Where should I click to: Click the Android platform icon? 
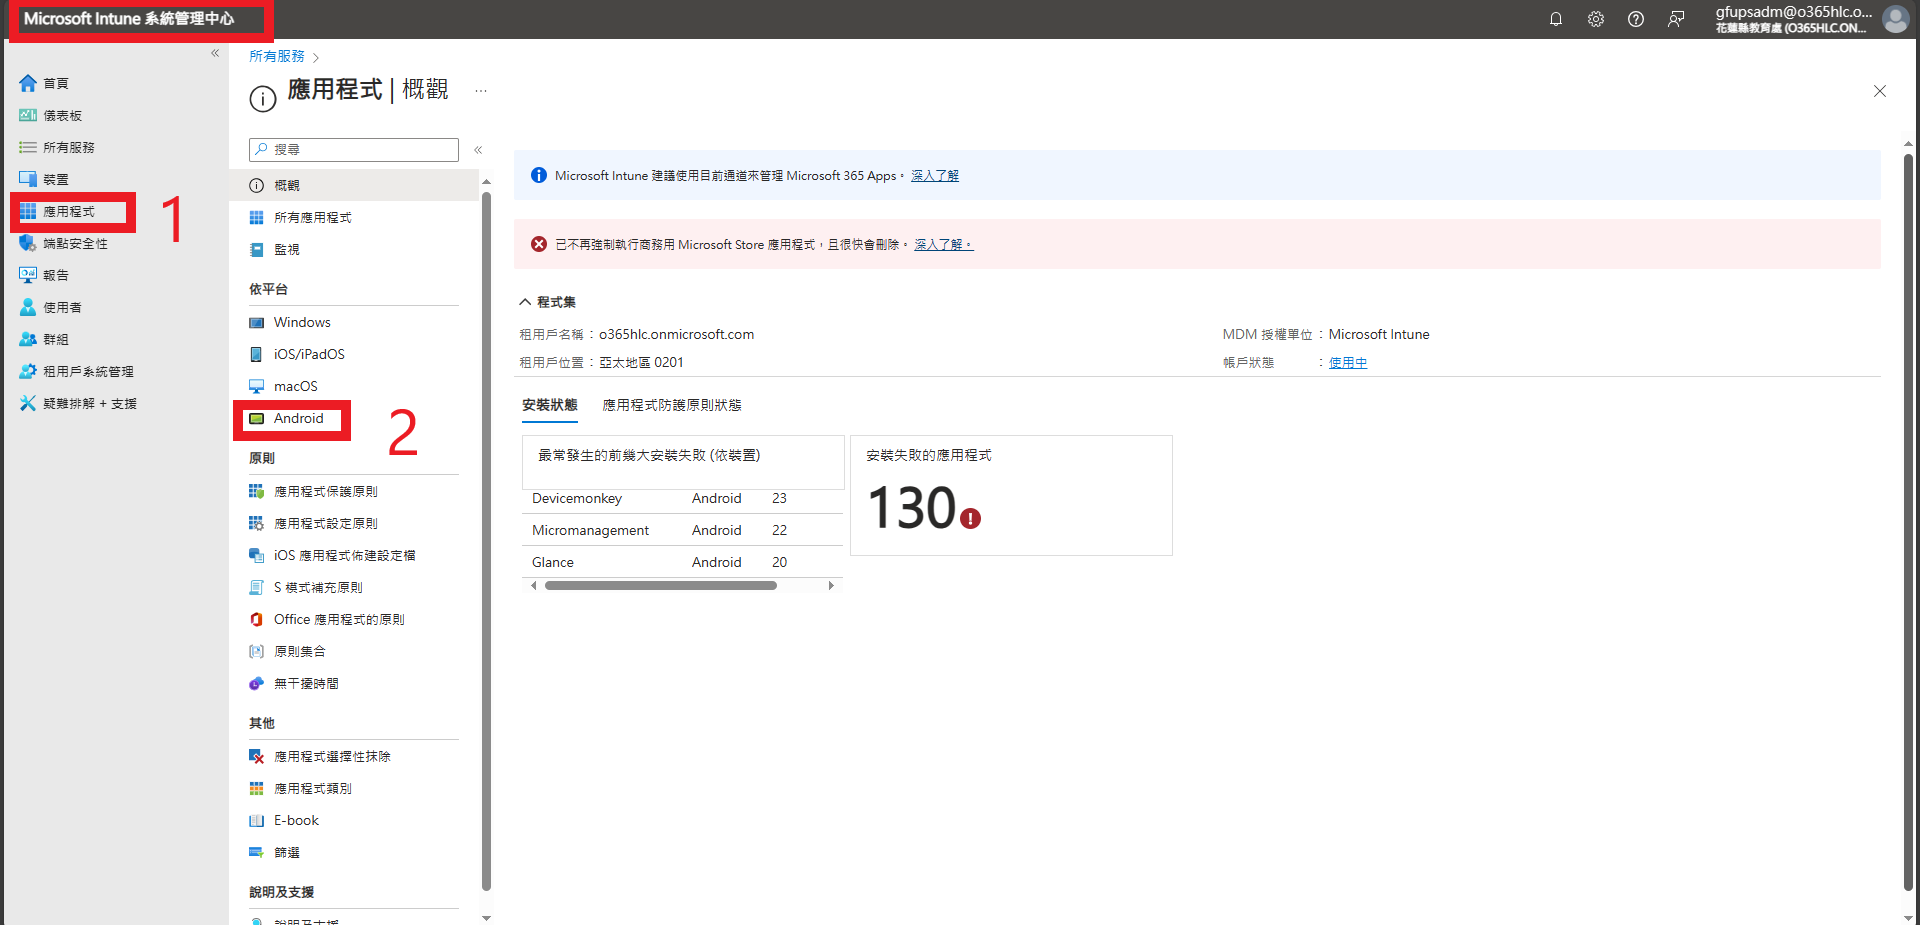tap(257, 419)
